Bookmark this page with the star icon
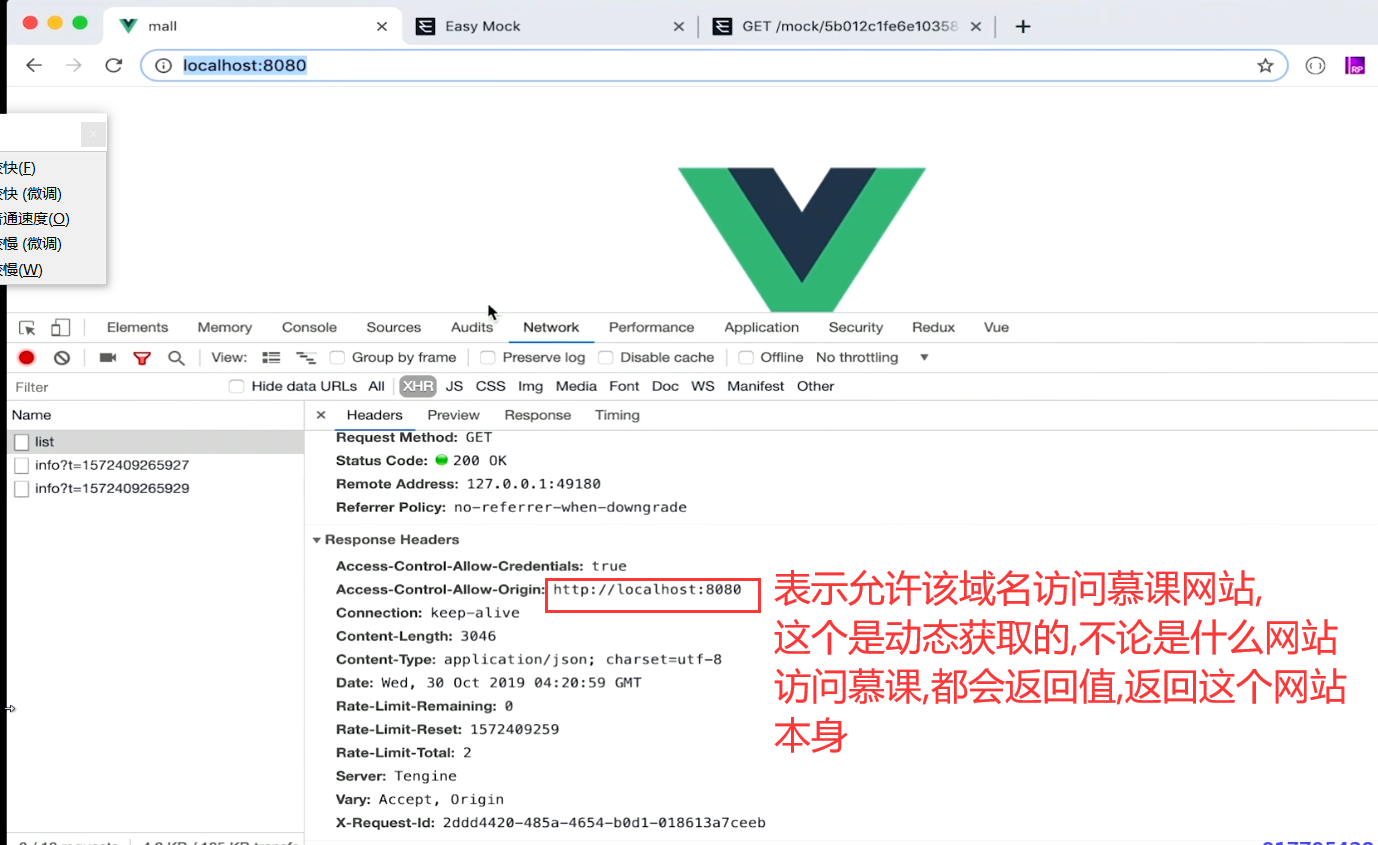 coord(1265,66)
